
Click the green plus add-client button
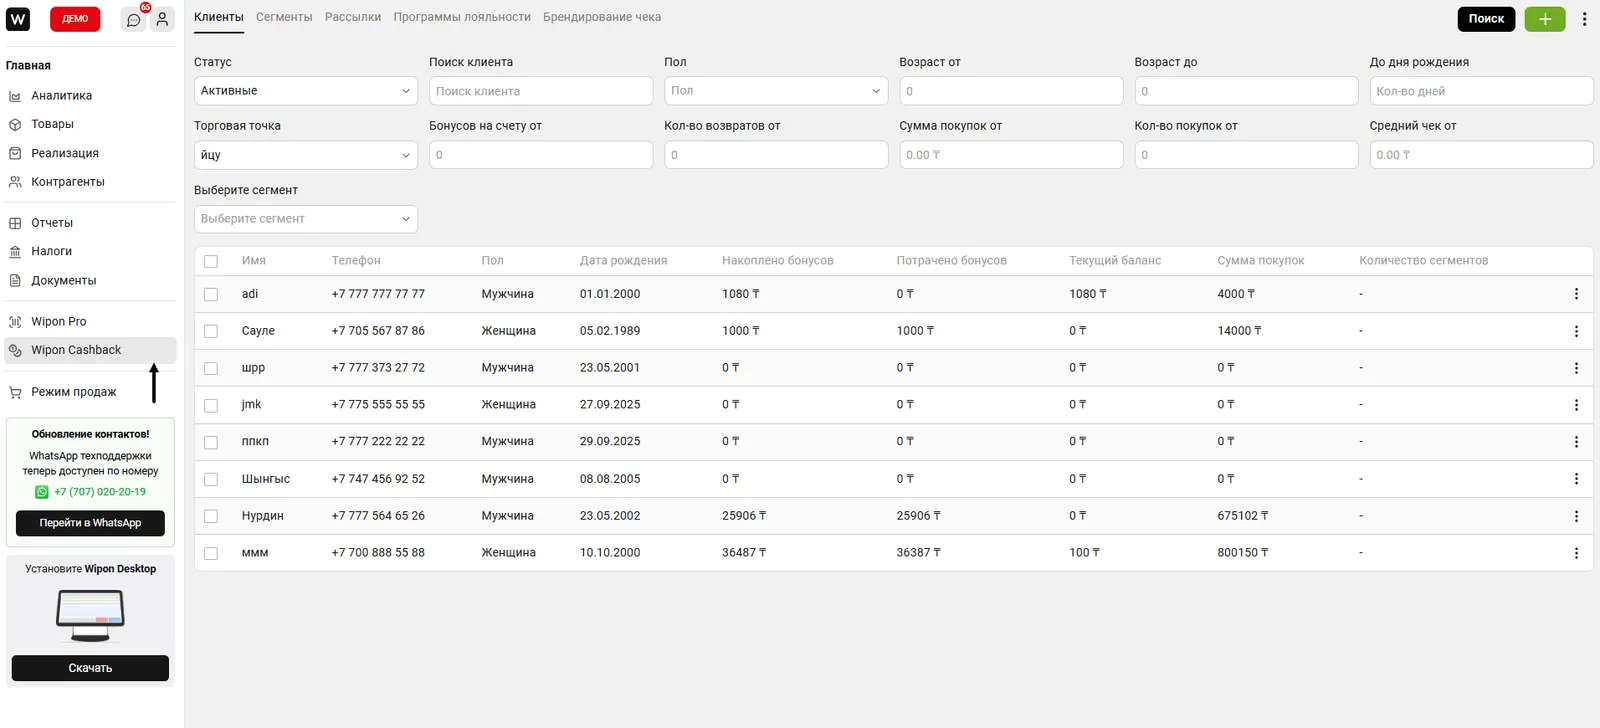(x=1544, y=19)
